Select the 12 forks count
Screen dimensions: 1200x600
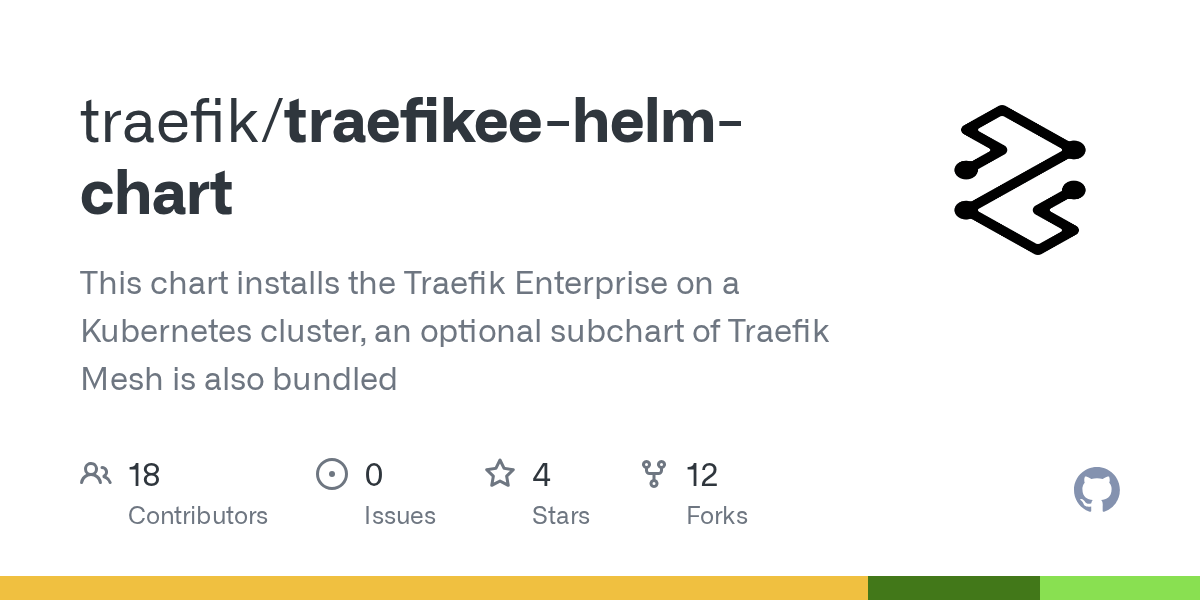(x=702, y=475)
